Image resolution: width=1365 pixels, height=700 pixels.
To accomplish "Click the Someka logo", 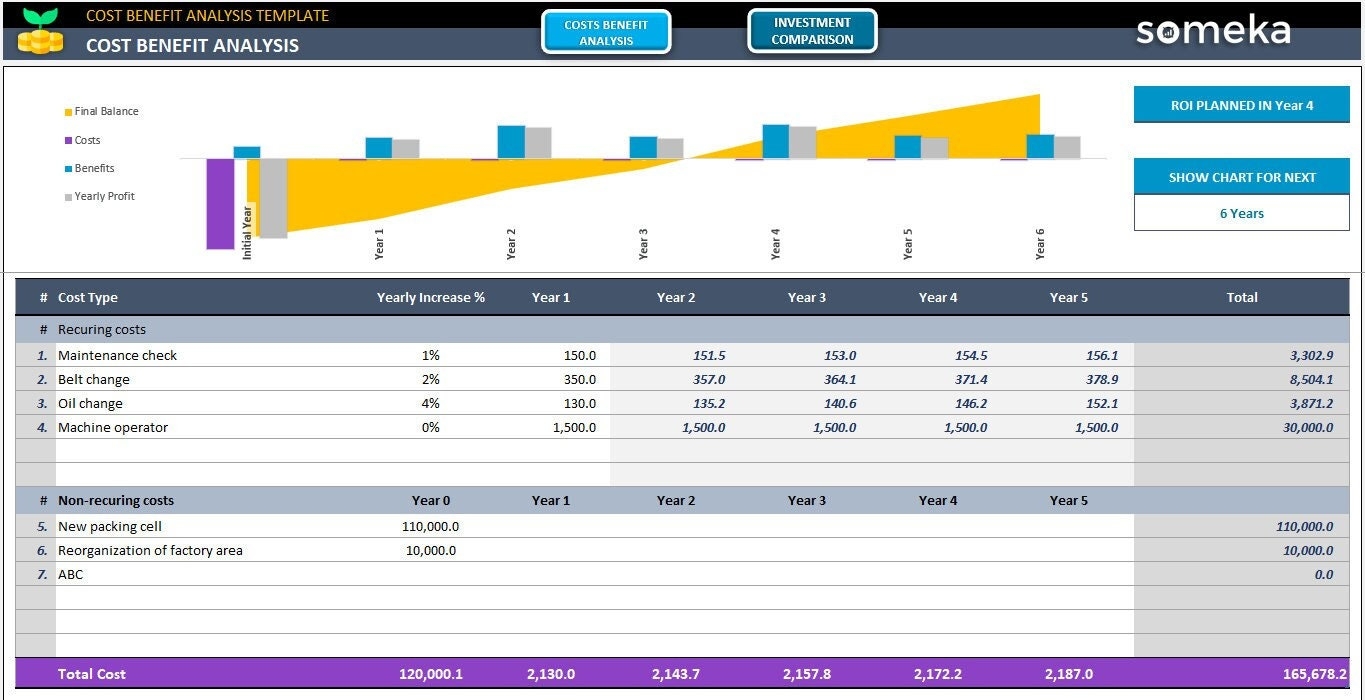I will pos(1213,31).
